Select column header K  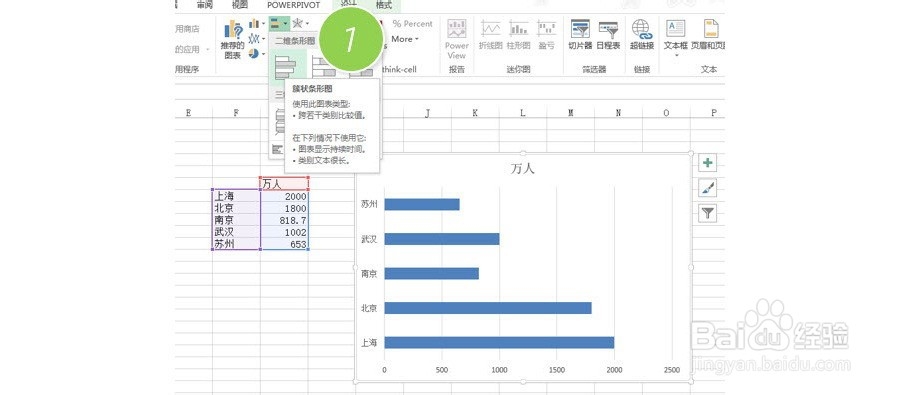[475, 113]
